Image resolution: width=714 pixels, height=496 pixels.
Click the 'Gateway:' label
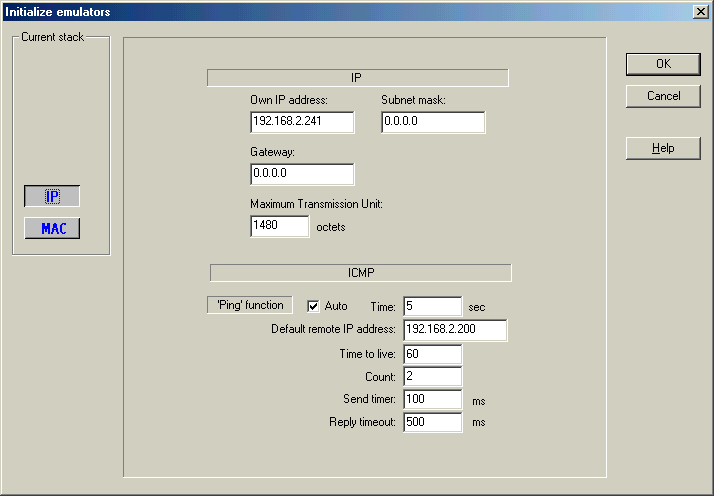click(x=272, y=152)
